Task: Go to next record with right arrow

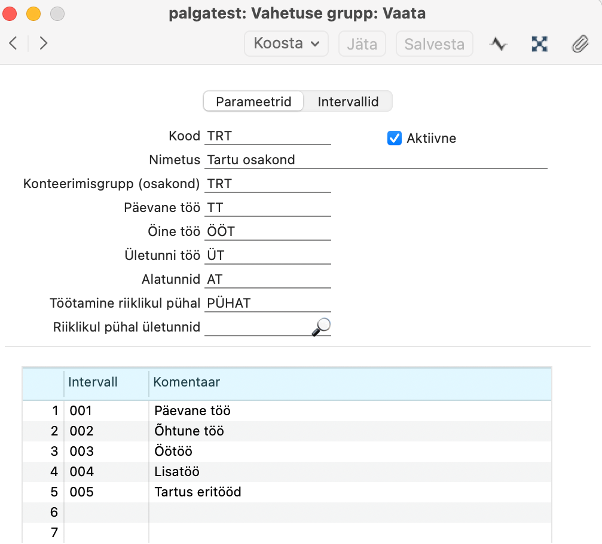Action: coord(43,44)
